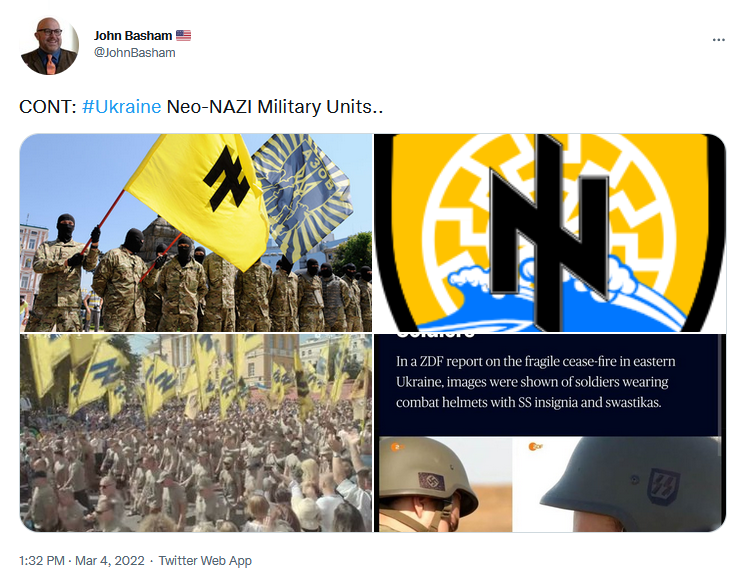Open the @JohnBasham handle link
The height and width of the screenshot is (580, 742).
[x=134, y=53]
